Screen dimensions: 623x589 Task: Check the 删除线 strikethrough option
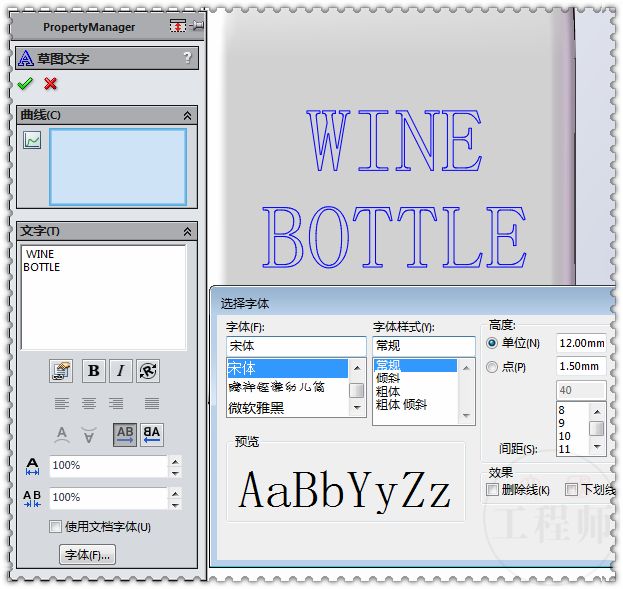tap(492, 490)
